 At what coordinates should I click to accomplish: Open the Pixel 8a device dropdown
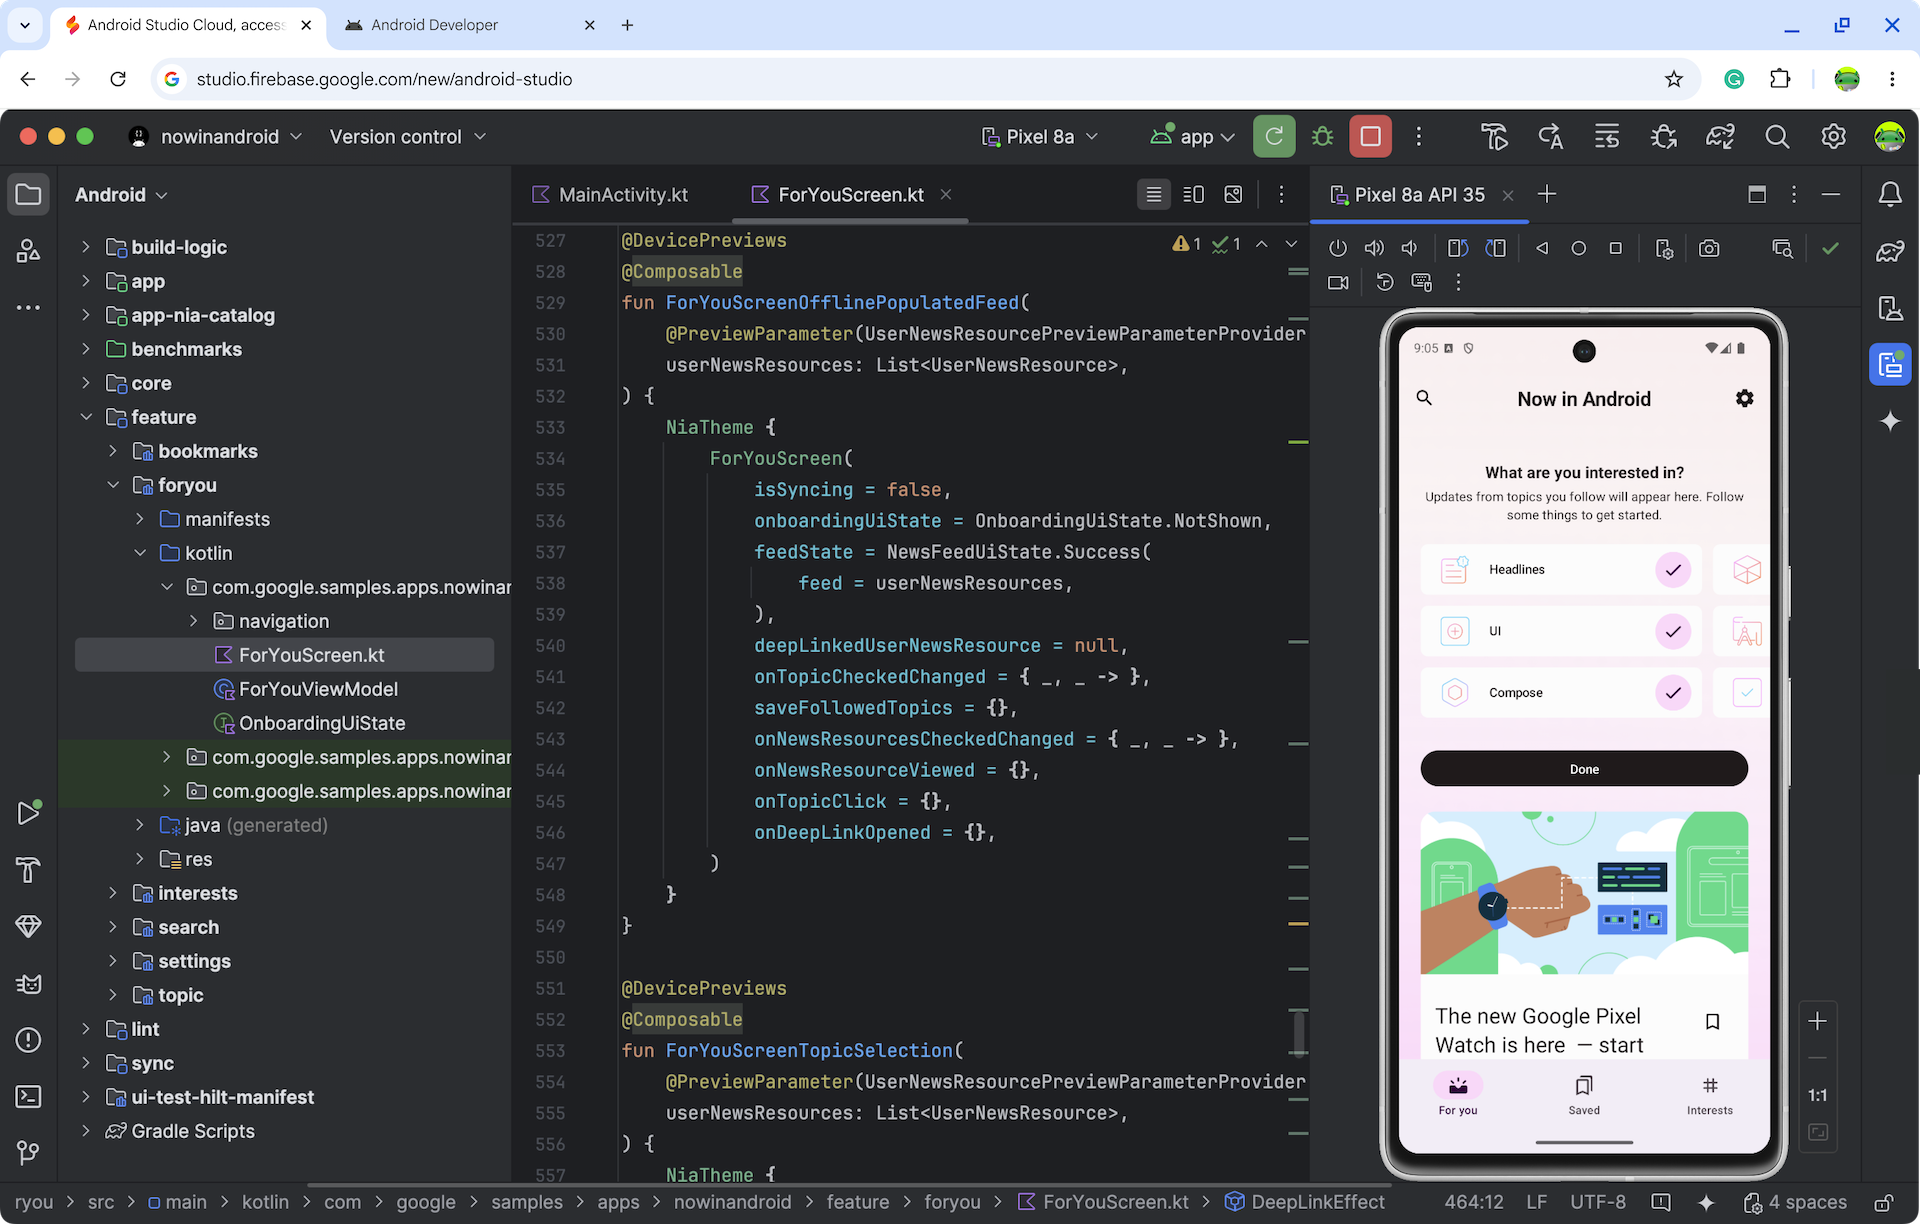coord(1040,137)
